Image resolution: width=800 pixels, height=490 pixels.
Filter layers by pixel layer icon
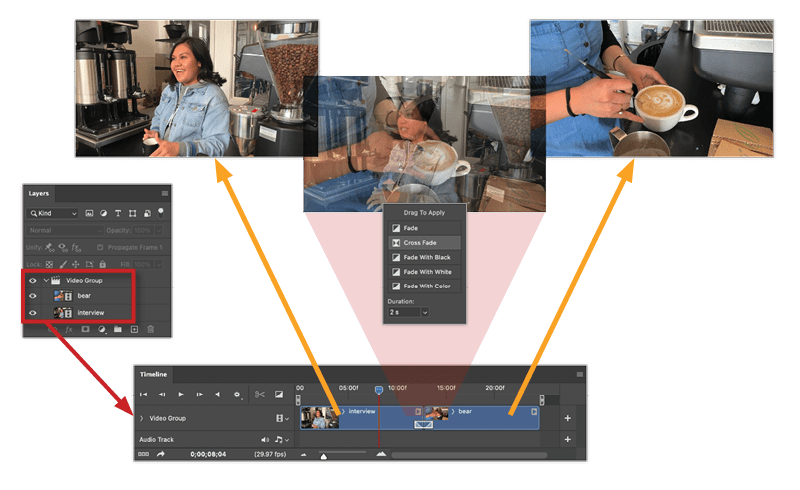89,213
